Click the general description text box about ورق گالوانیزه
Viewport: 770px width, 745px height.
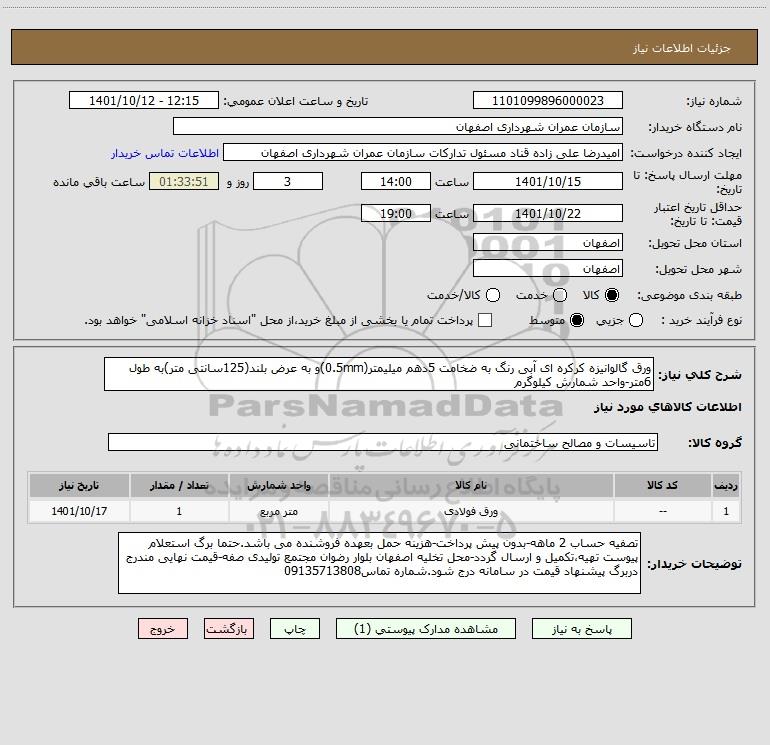pyautogui.click(x=379, y=374)
